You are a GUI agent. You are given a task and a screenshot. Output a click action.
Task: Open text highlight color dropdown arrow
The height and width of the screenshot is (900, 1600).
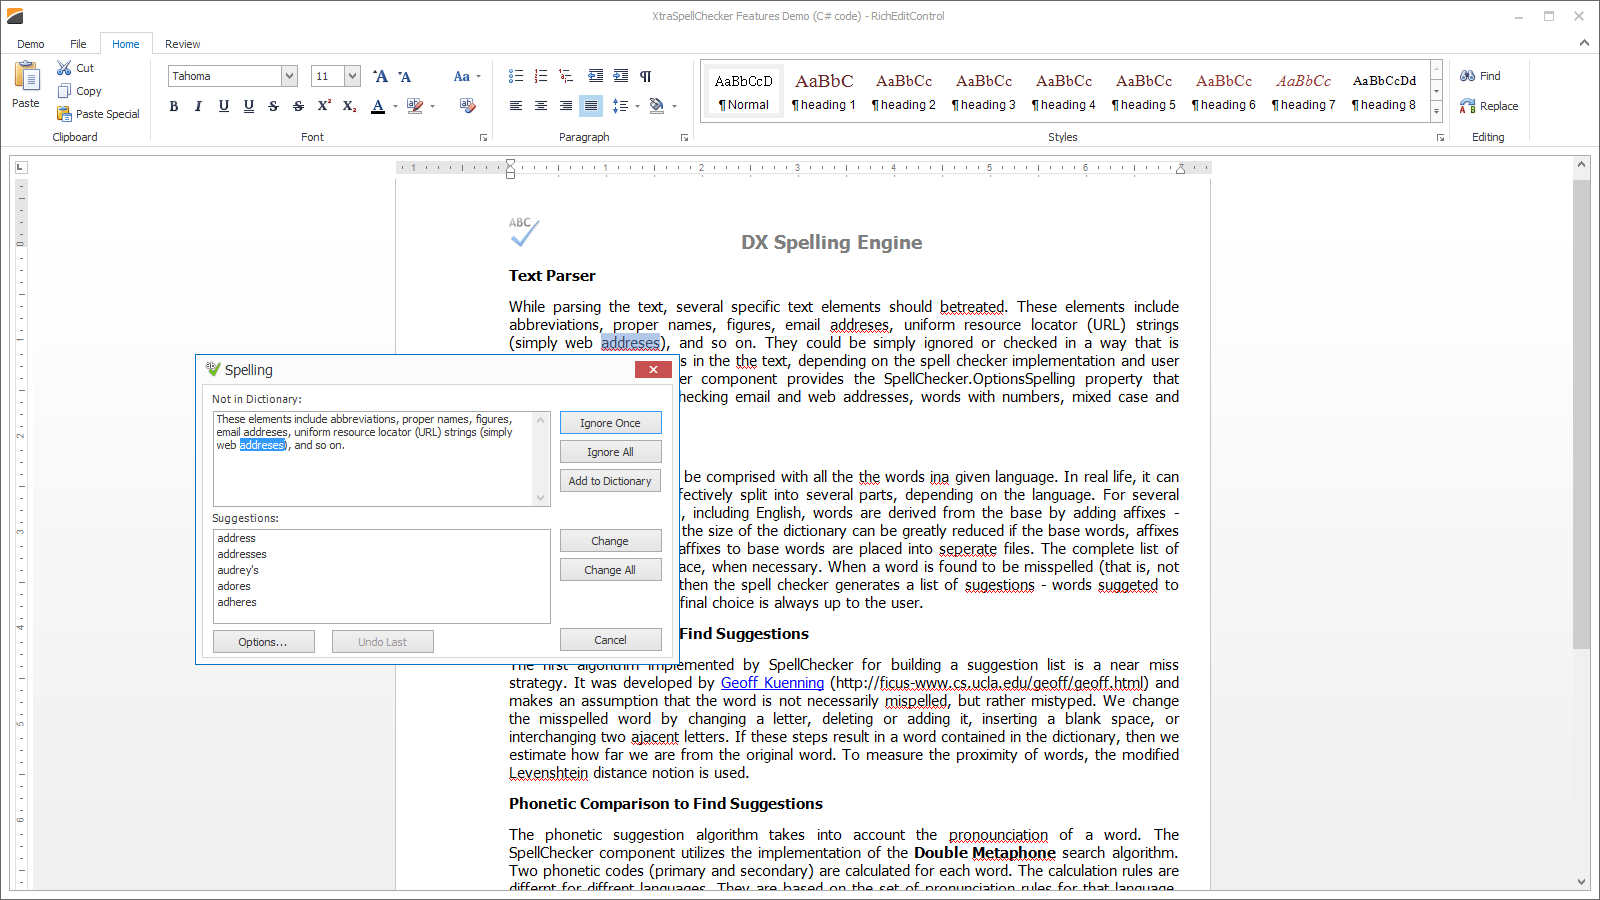(432, 106)
